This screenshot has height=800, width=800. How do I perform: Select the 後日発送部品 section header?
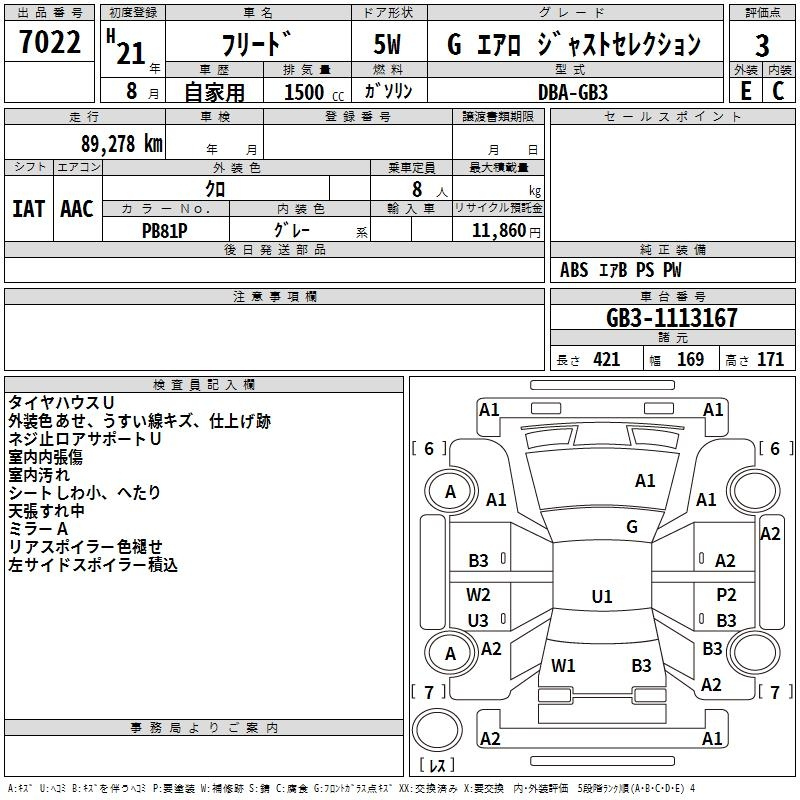(x=274, y=249)
